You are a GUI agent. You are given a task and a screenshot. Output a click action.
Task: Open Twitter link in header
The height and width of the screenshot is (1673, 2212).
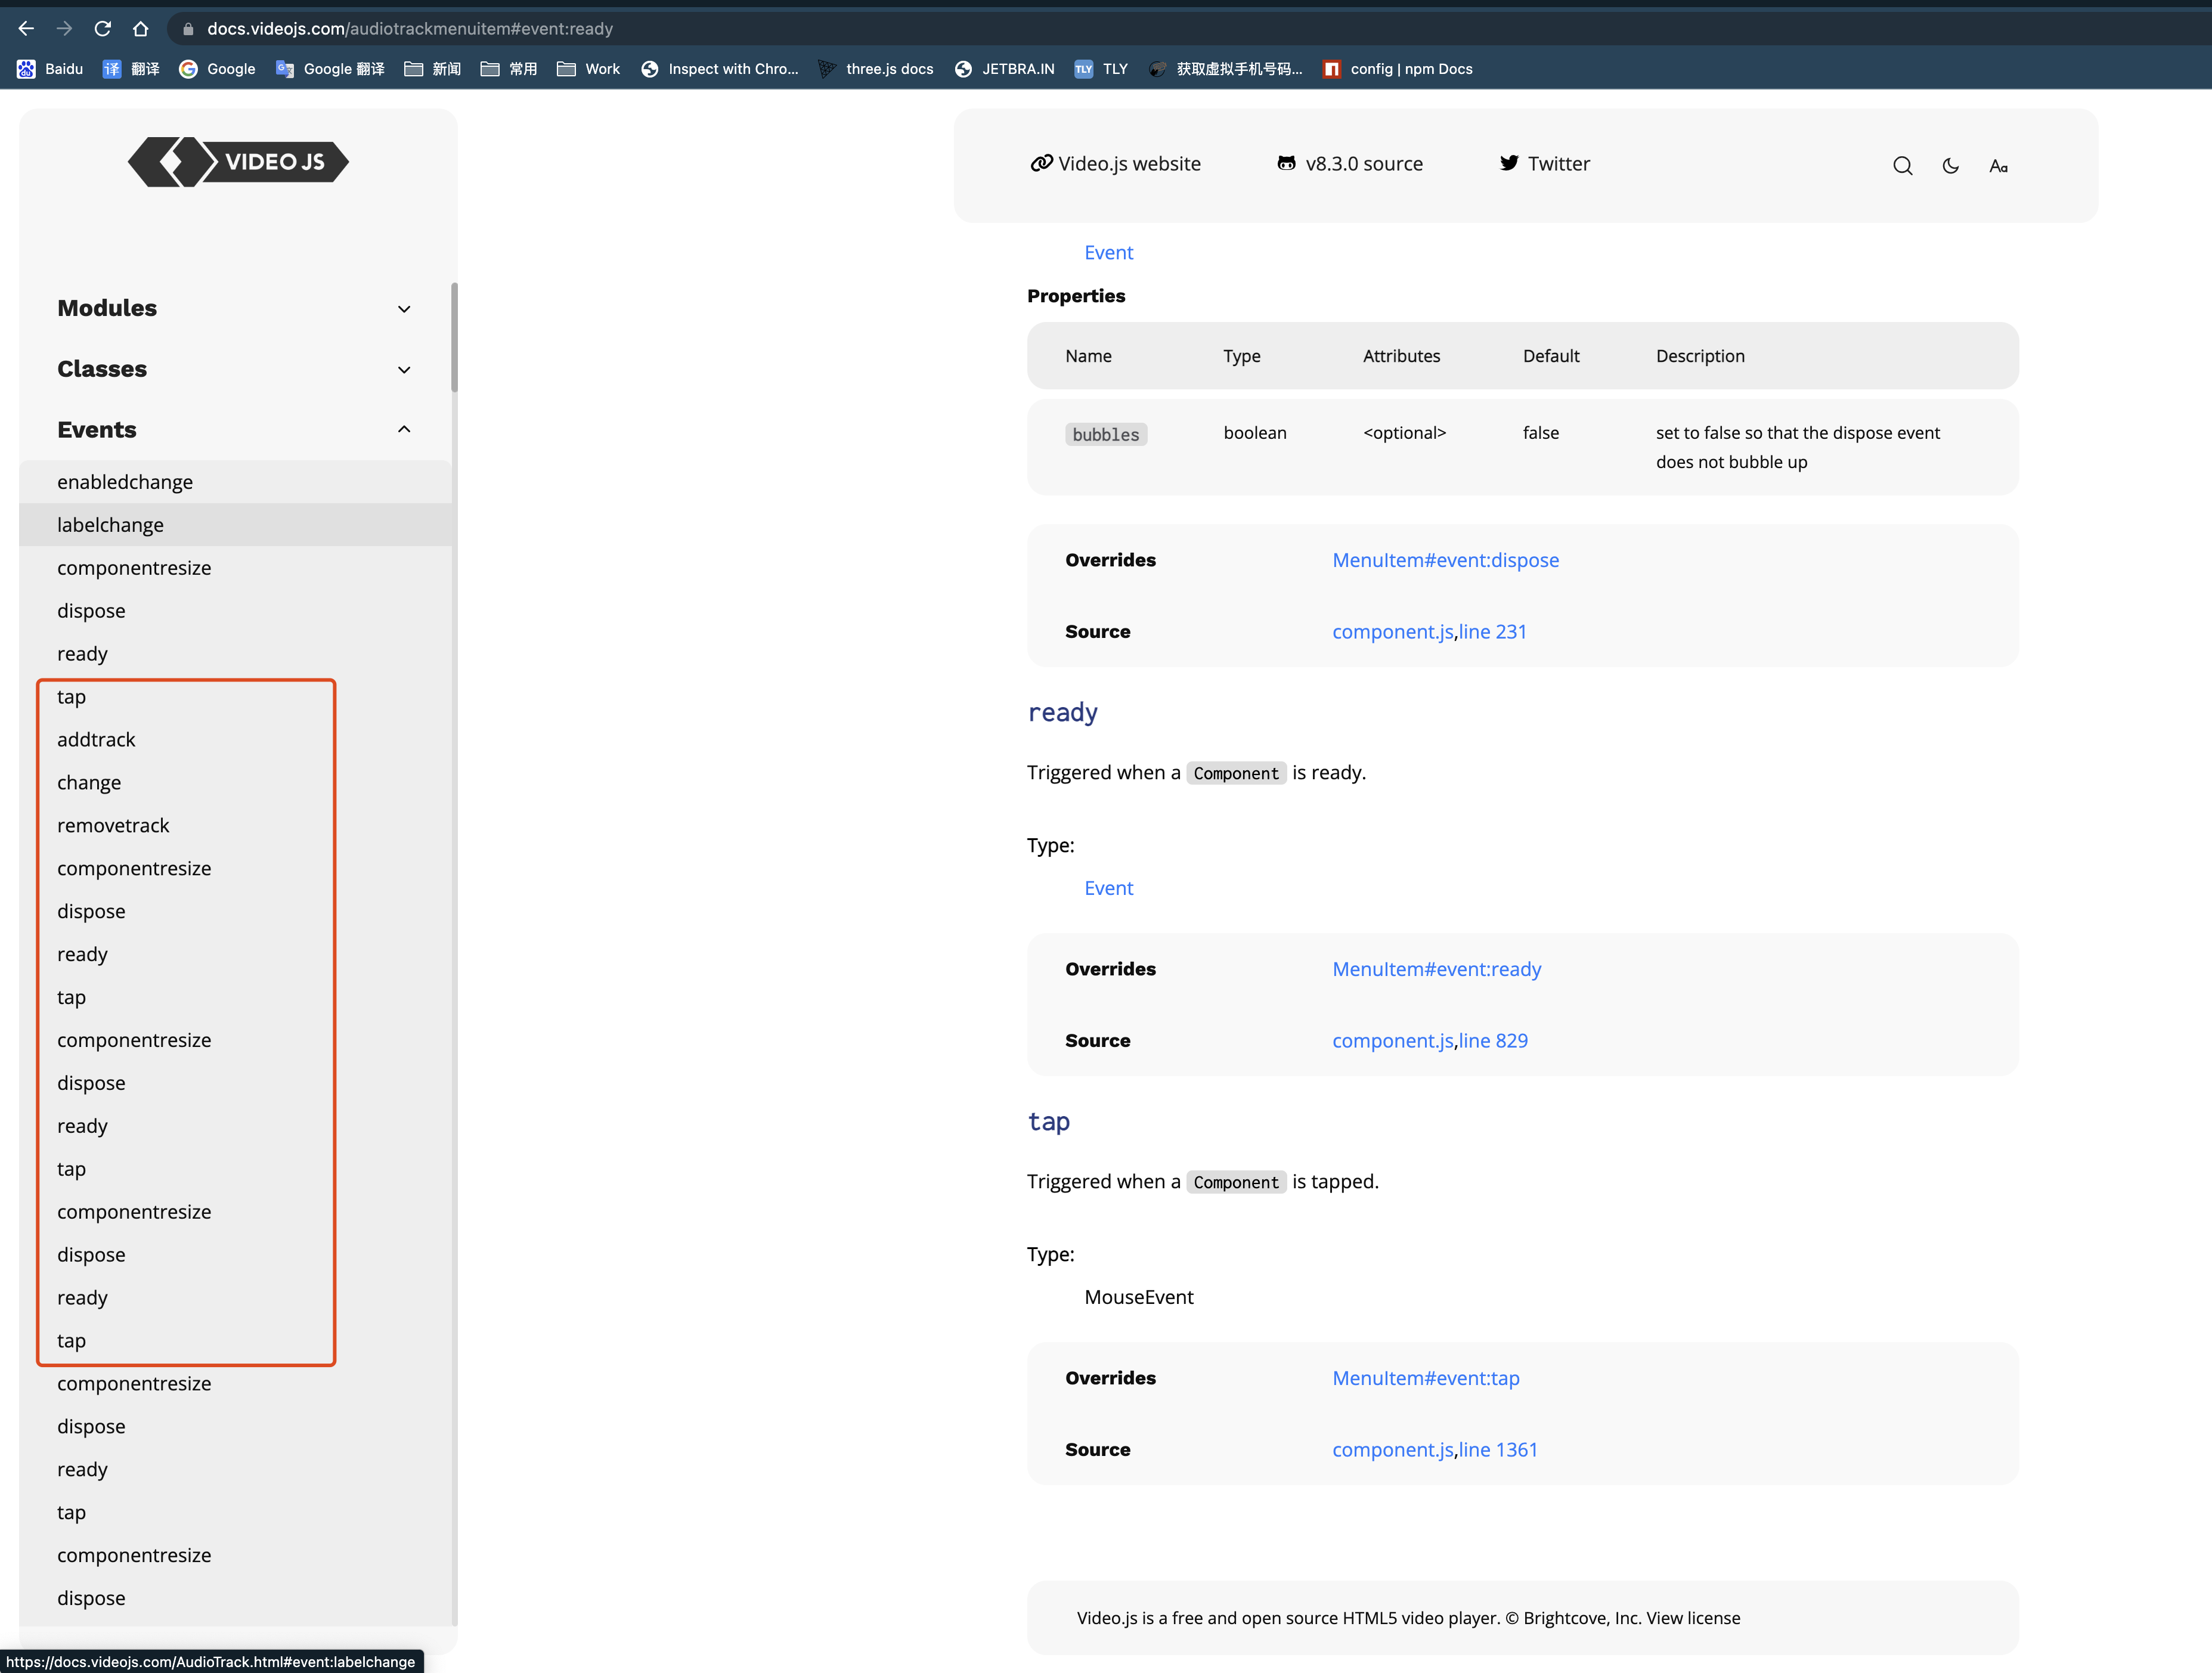point(1545,163)
